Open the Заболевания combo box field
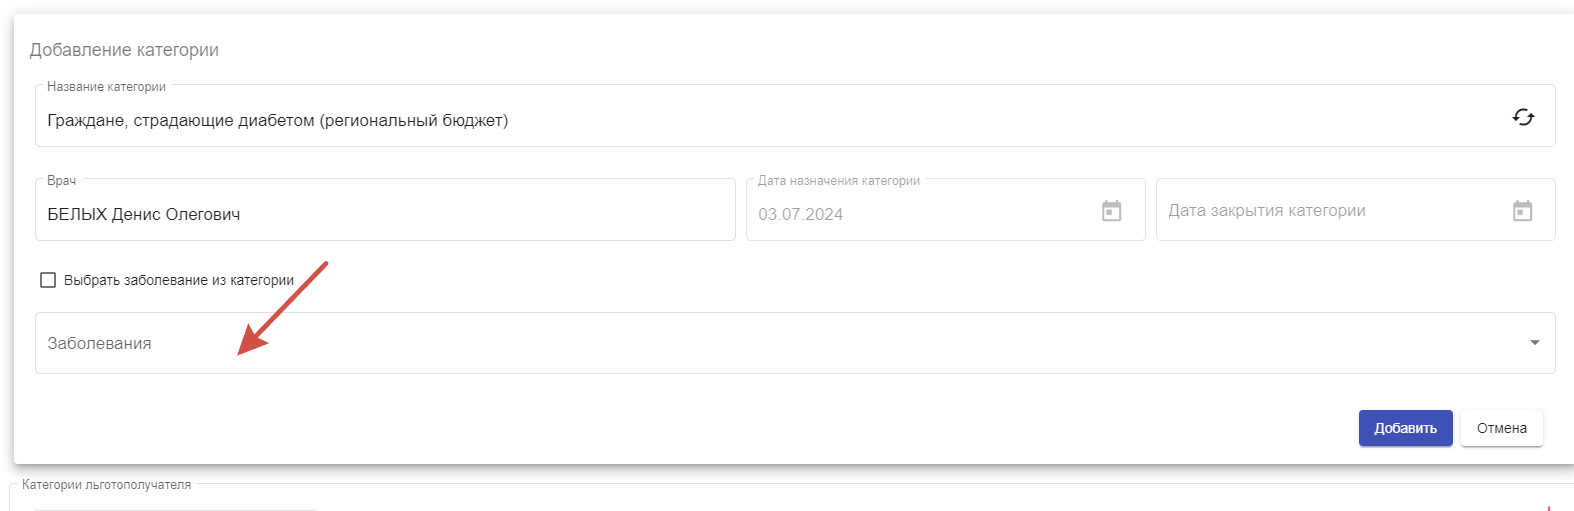Screen dimensions: 1574x511 (795, 343)
